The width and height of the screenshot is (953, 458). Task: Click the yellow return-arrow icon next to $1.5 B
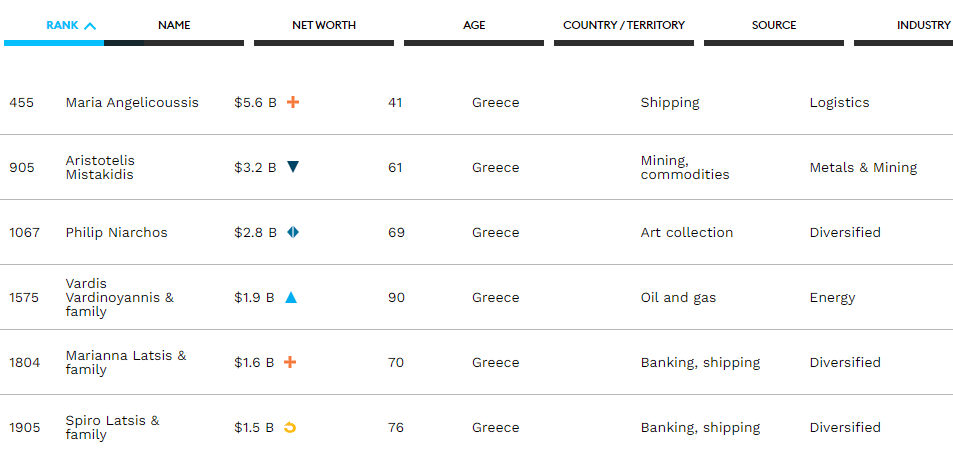tap(290, 427)
